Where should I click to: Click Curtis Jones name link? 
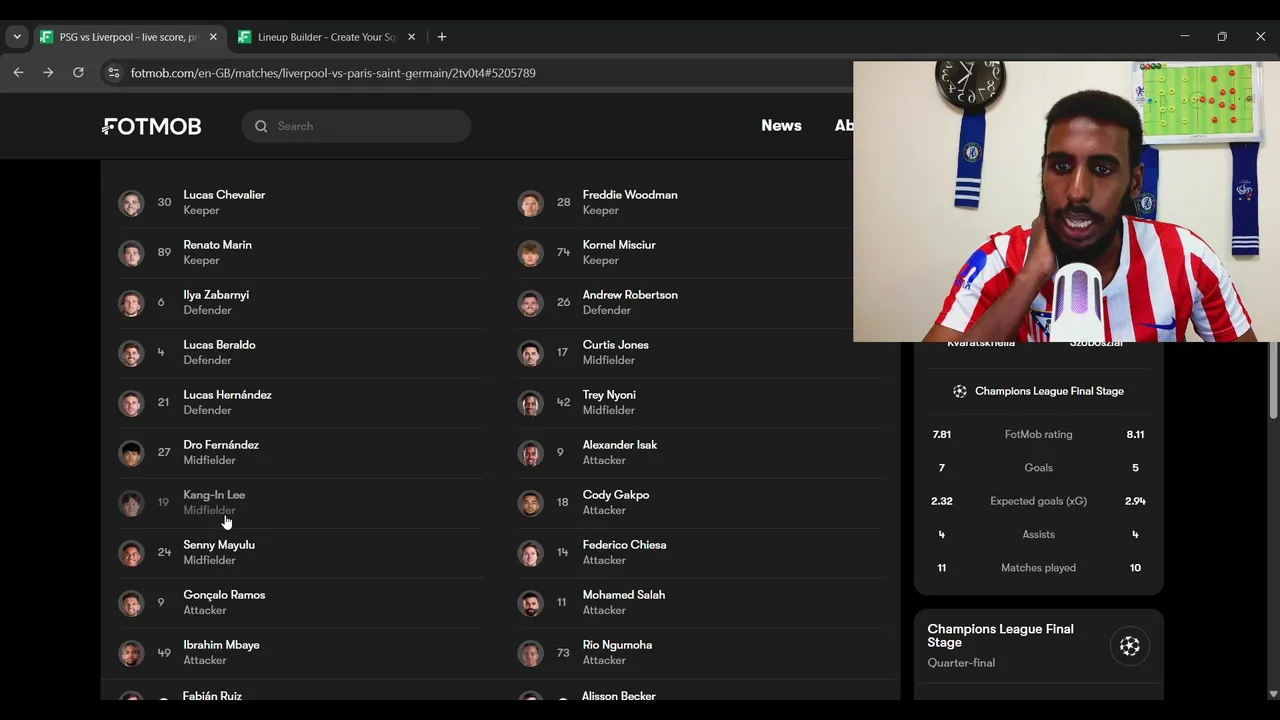pos(616,345)
